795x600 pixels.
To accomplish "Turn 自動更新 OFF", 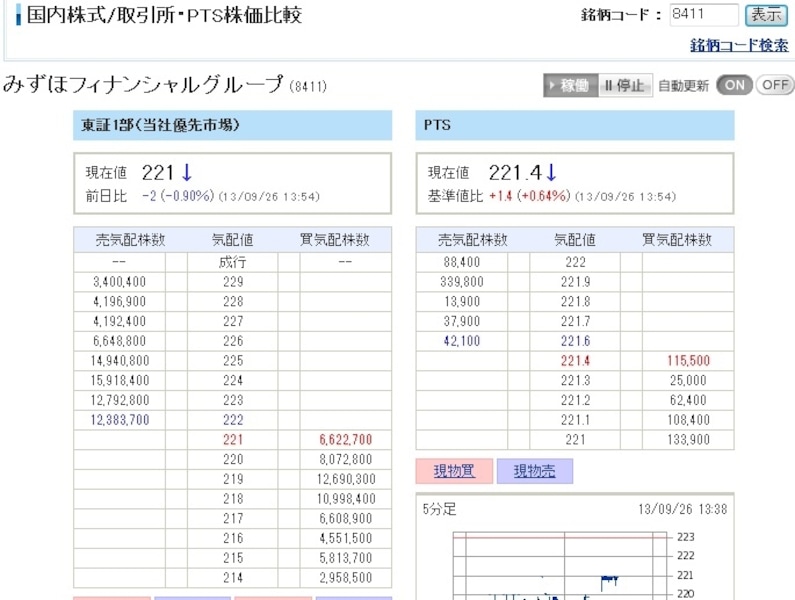I will (x=775, y=85).
